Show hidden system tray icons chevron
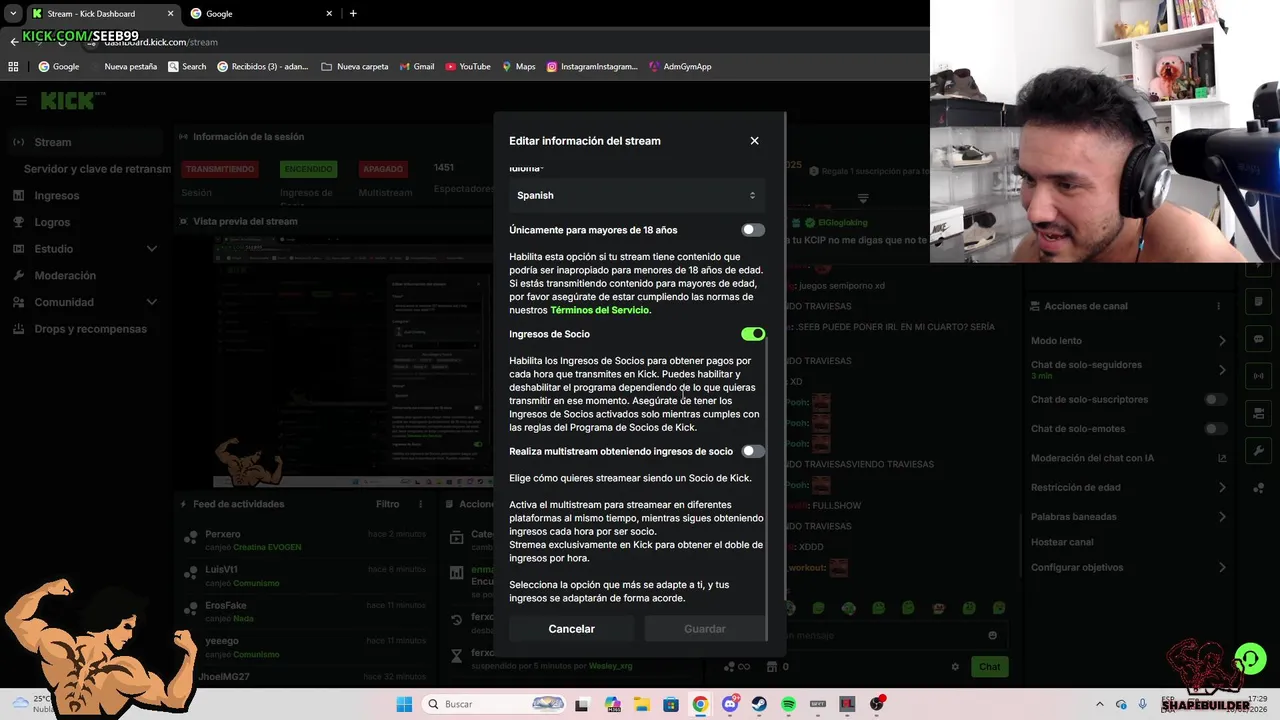1280x720 pixels. (1099, 704)
